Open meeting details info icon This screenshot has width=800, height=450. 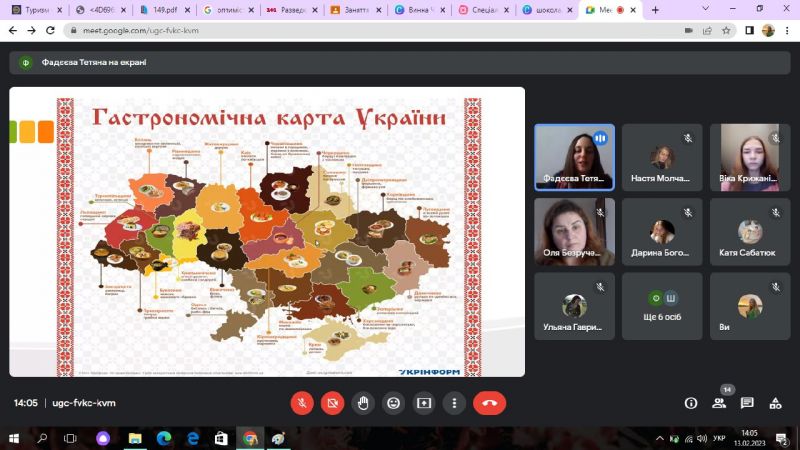[691, 403]
